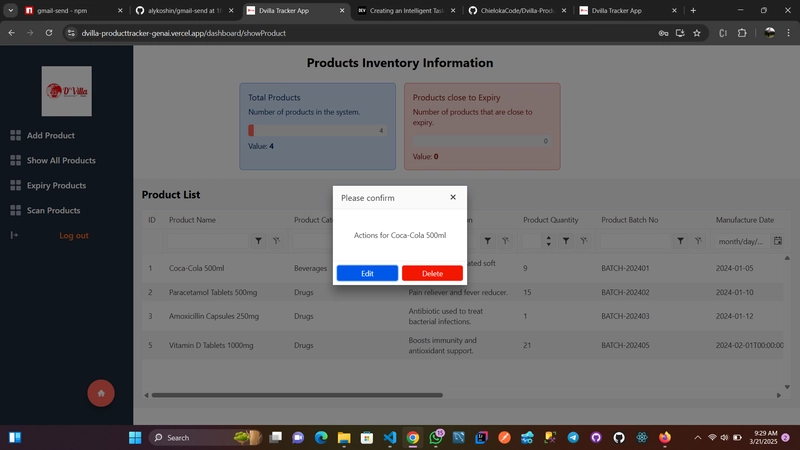Screen dimensions: 800x450
Task: Sort by Product Name column header
Action: pos(192,220)
